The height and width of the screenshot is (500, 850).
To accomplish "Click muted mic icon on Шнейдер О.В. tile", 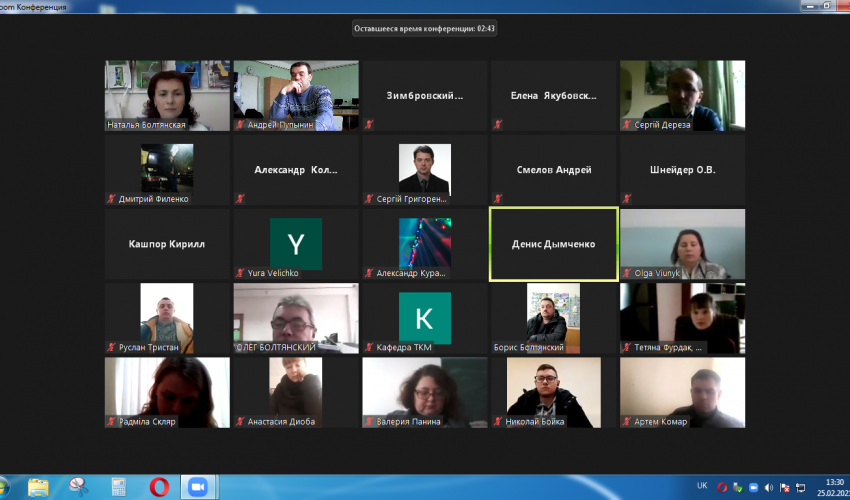I will coord(627,199).
